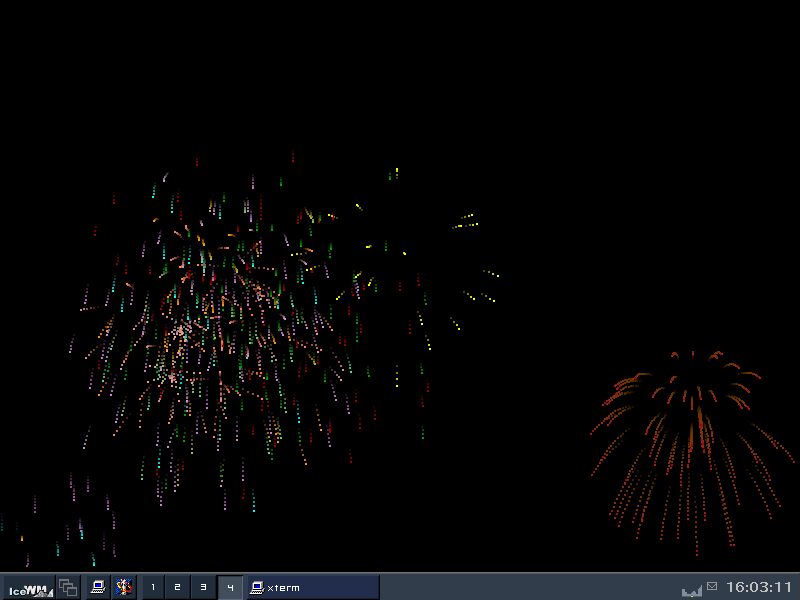800x600 pixels.
Task: Select the active workspace 4 button
Action: pos(230,588)
